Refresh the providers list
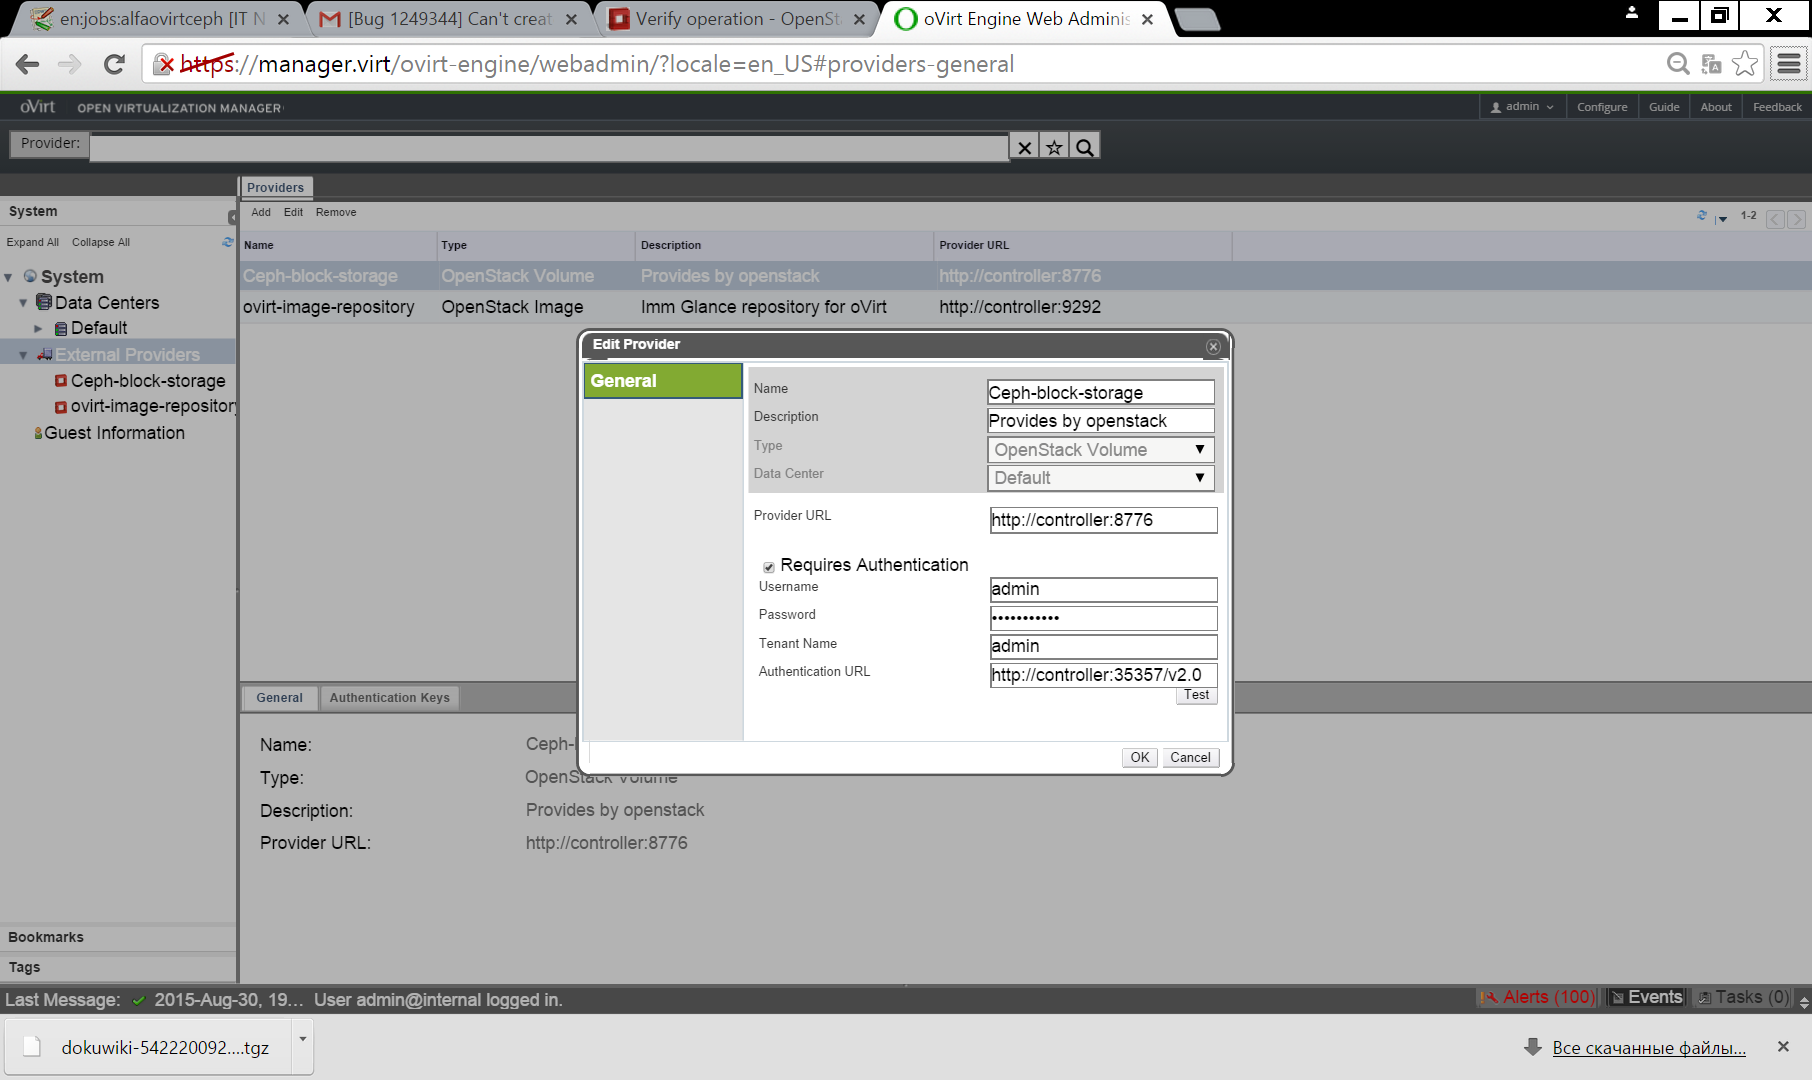 pos(1702,215)
